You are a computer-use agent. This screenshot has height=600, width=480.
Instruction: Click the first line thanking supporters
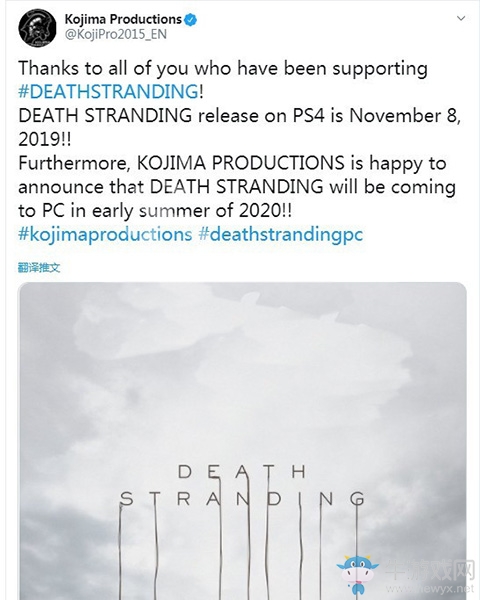click(223, 69)
